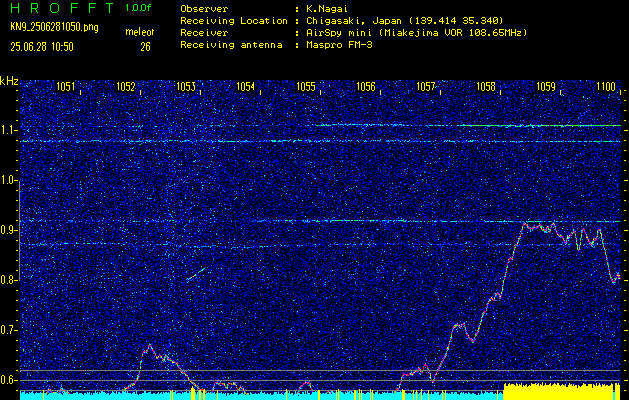Click the 1055 time axis marker
Image resolution: width=629 pixels, height=400 pixels.
point(306,86)
